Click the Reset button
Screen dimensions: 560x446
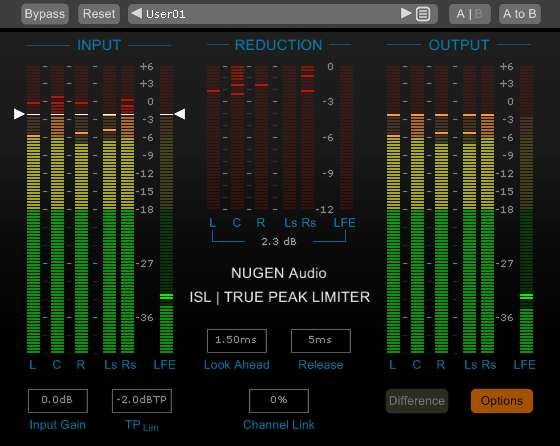(99, 14)
